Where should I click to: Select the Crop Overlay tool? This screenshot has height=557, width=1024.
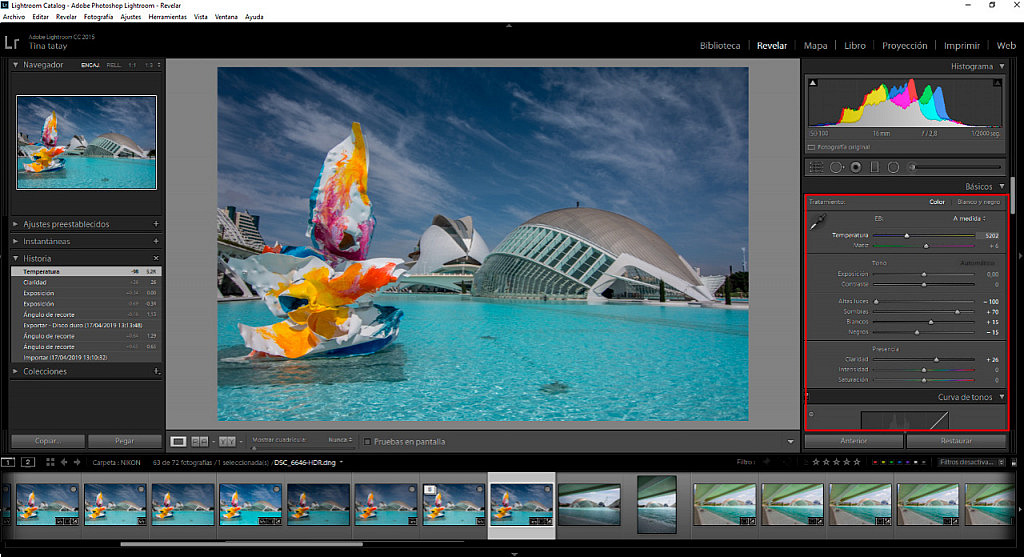816,167
